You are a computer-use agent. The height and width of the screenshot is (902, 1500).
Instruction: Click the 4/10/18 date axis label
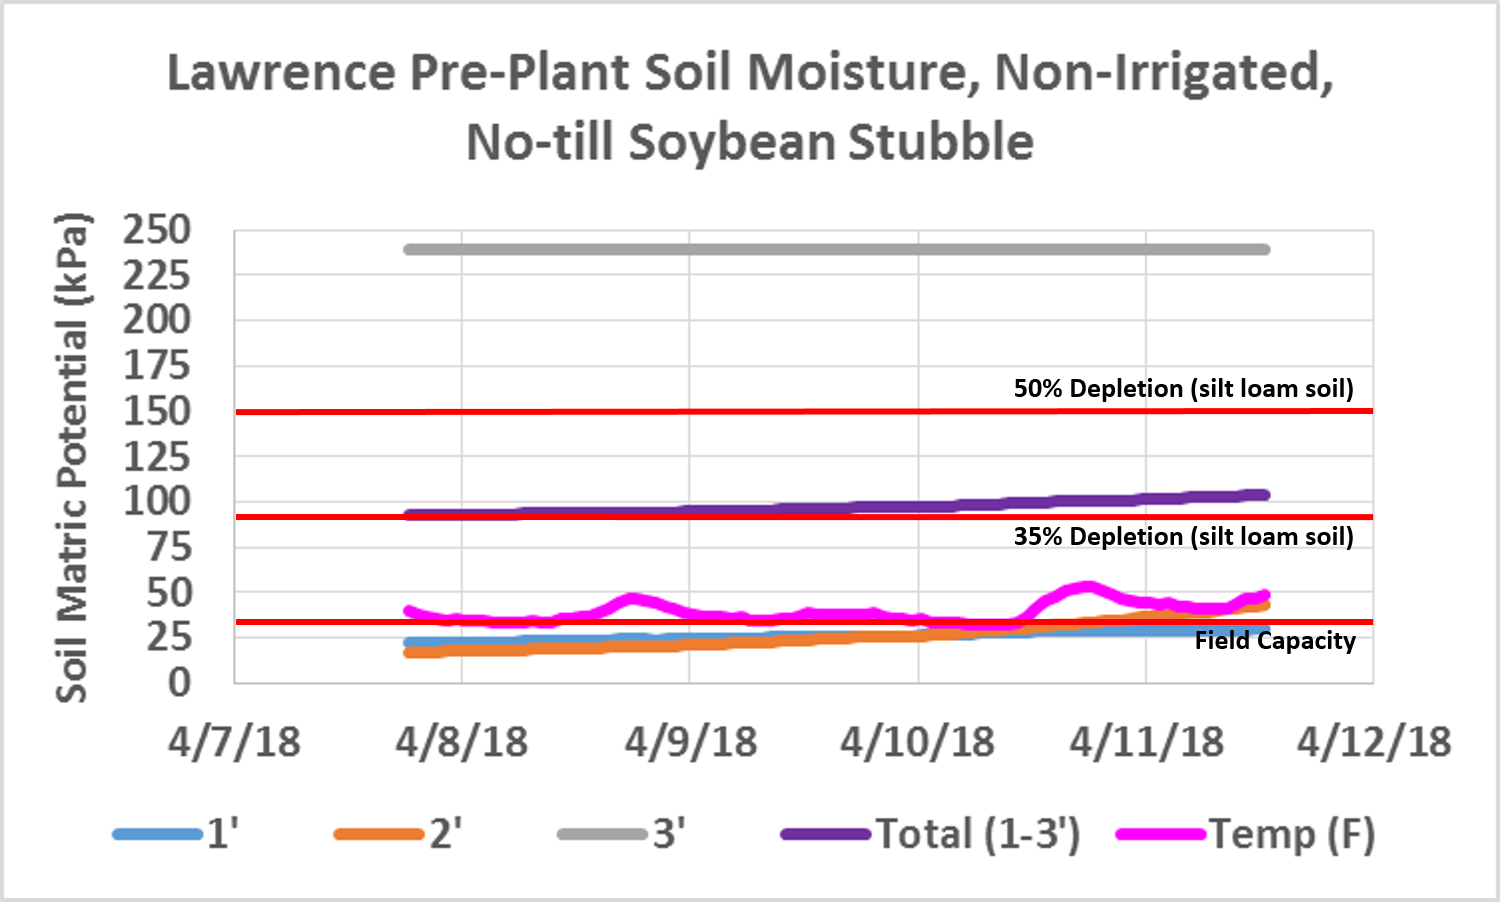[x=917, y=742]
